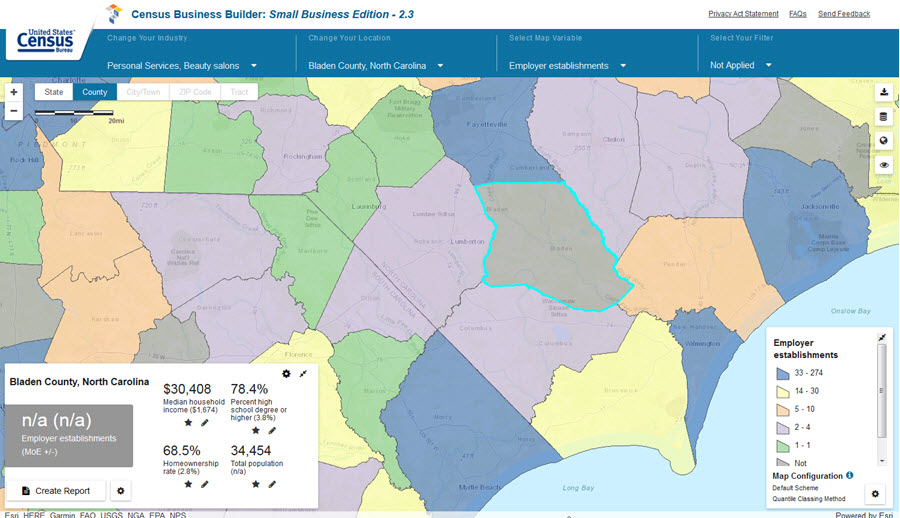Click the yellow 14 - 30 legend swatch

pos(783,392)
